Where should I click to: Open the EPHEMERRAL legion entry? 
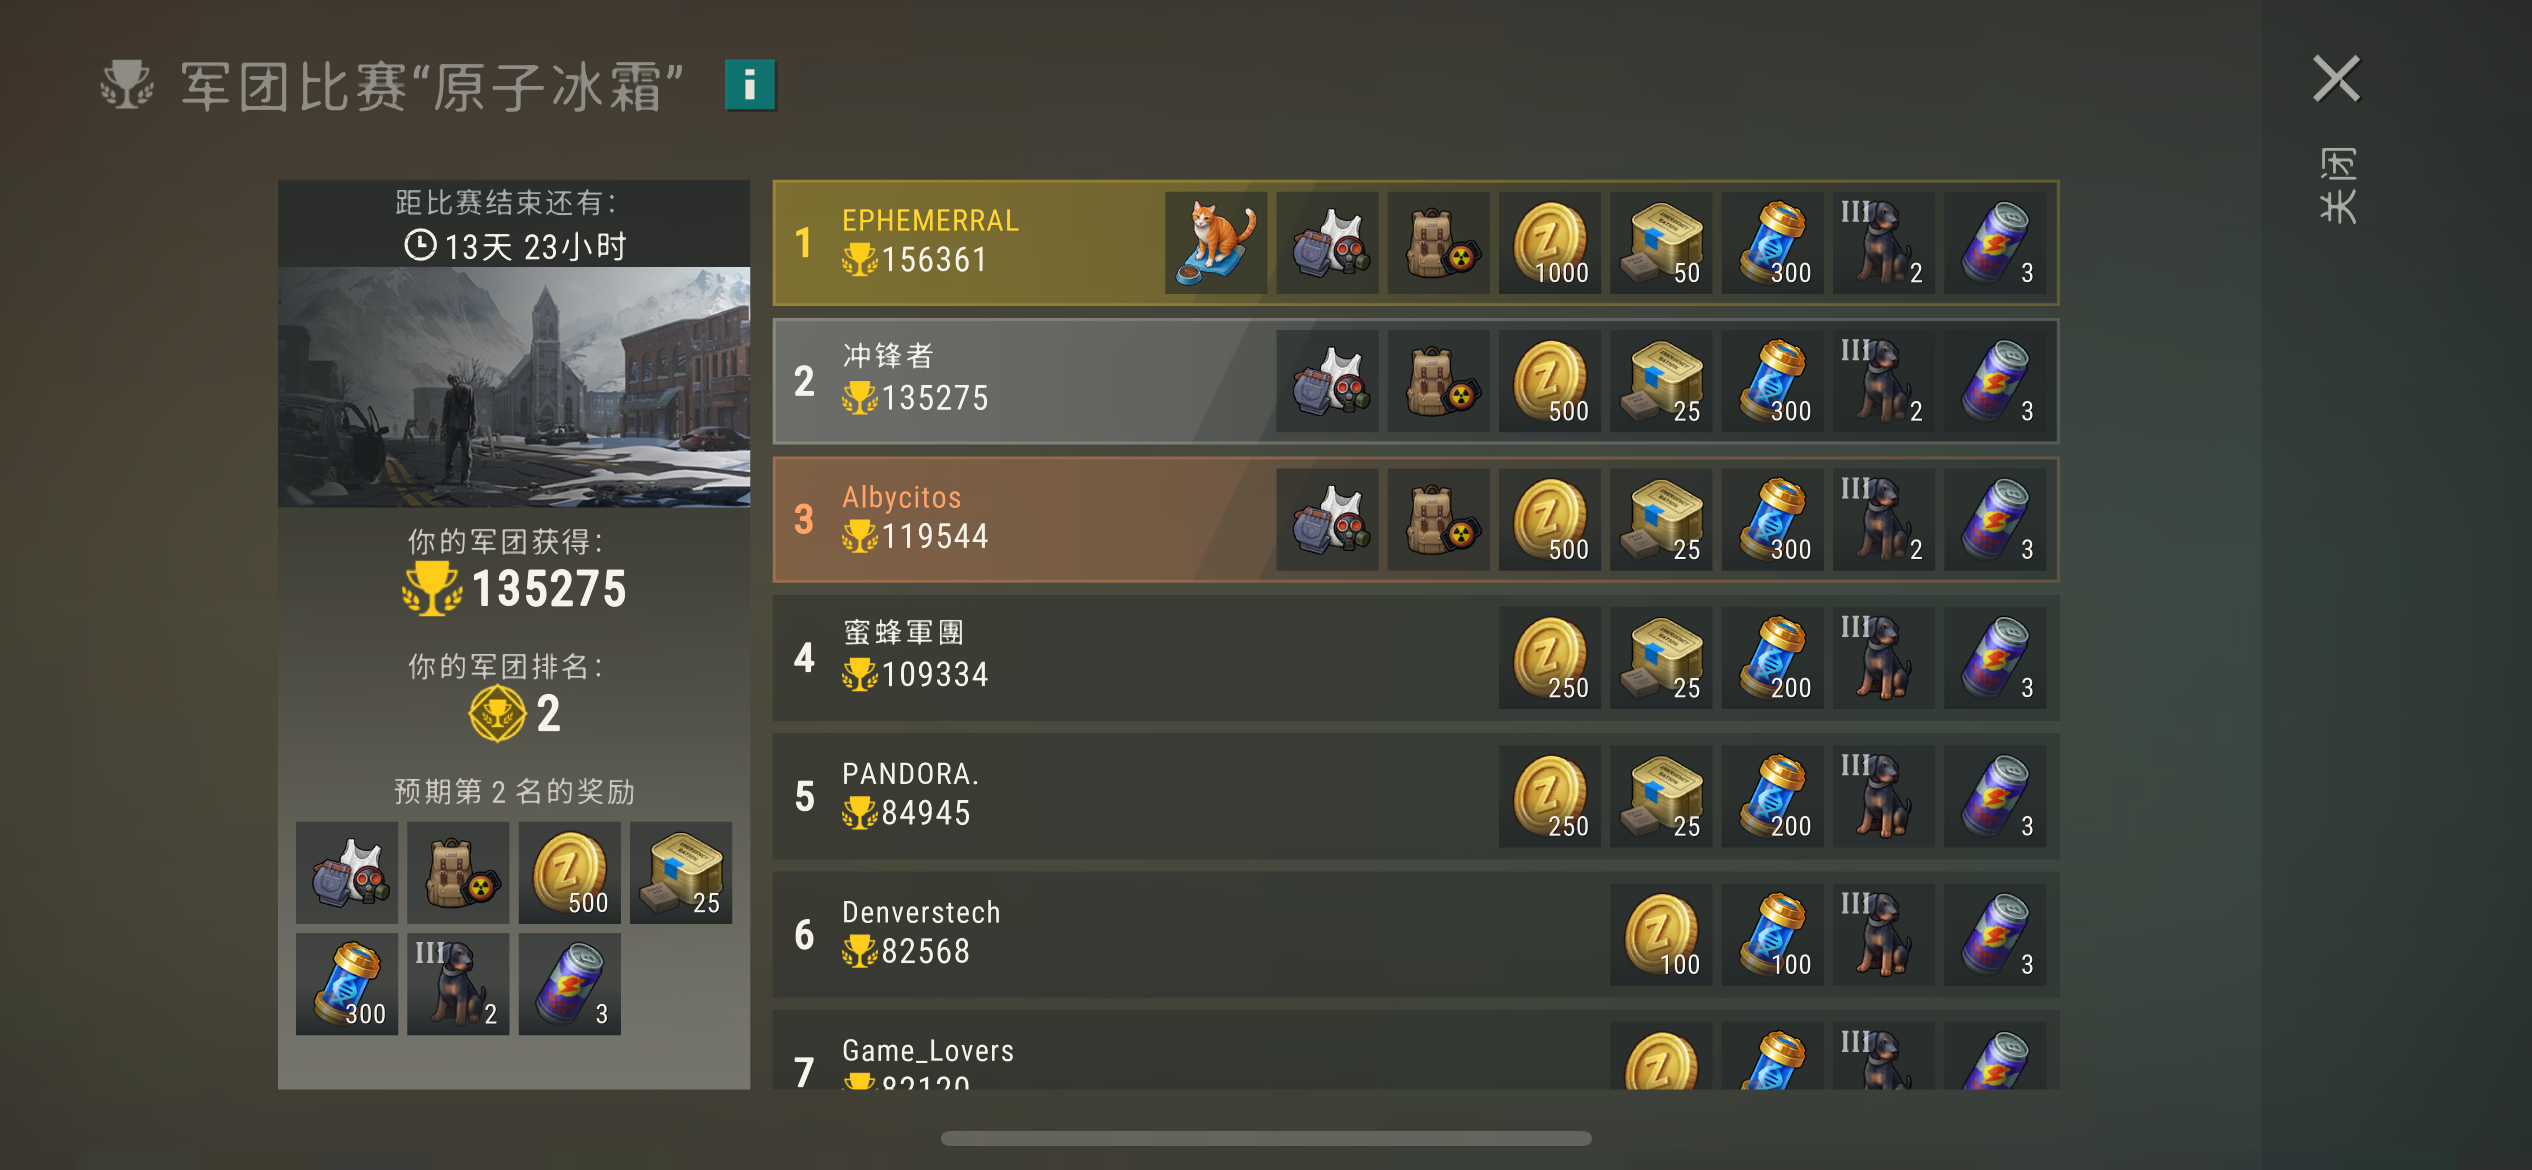coord(1415,243)
